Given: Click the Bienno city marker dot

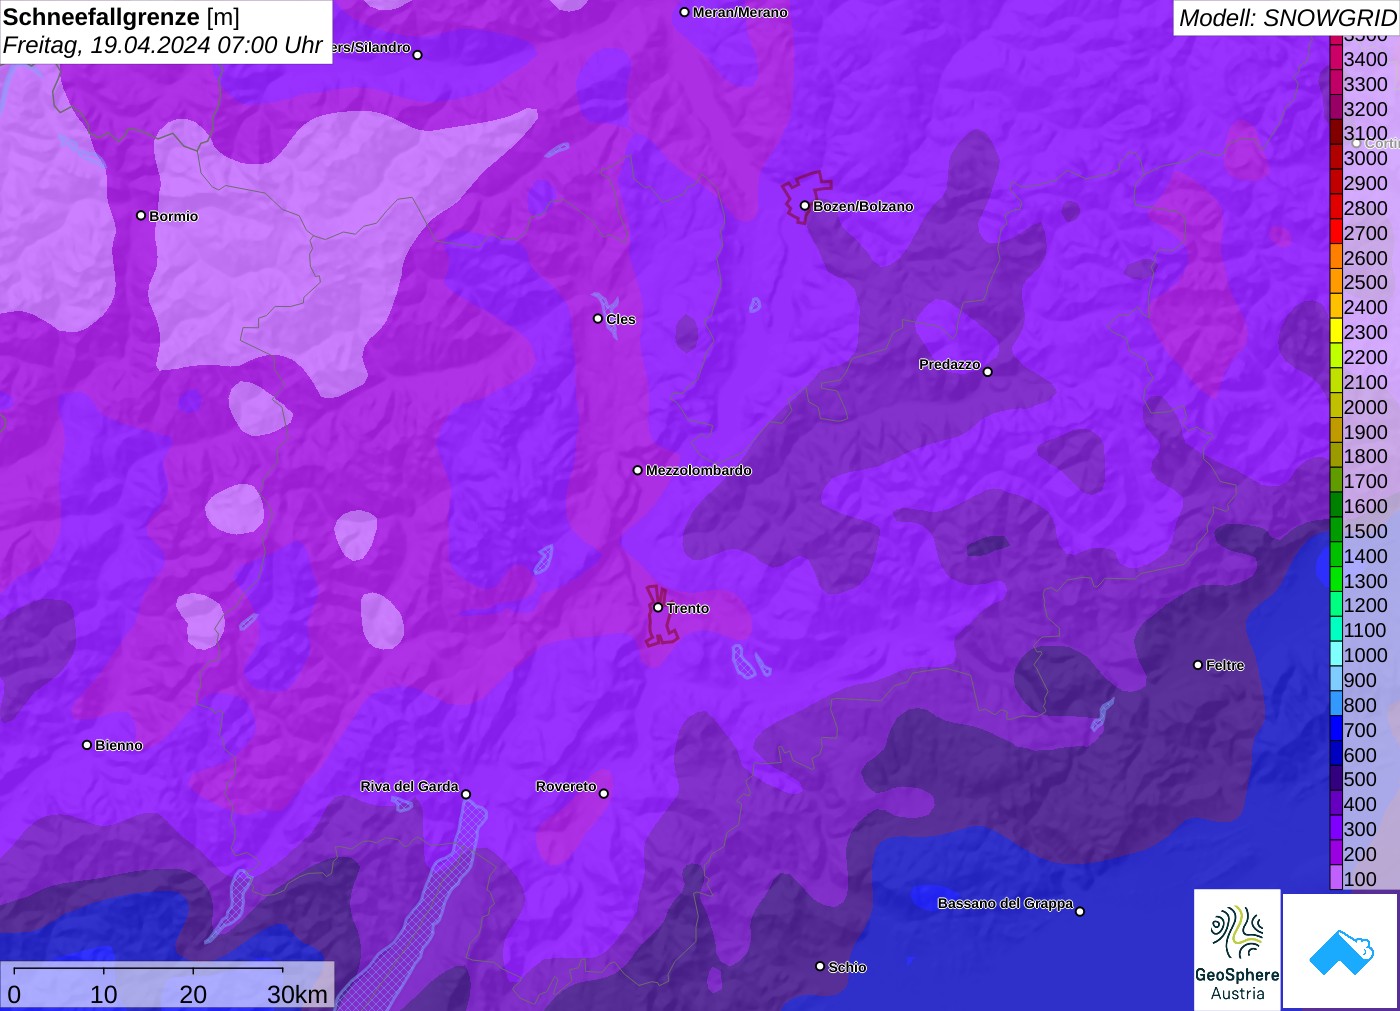Looking at the screenshot, I should (87, 744).
